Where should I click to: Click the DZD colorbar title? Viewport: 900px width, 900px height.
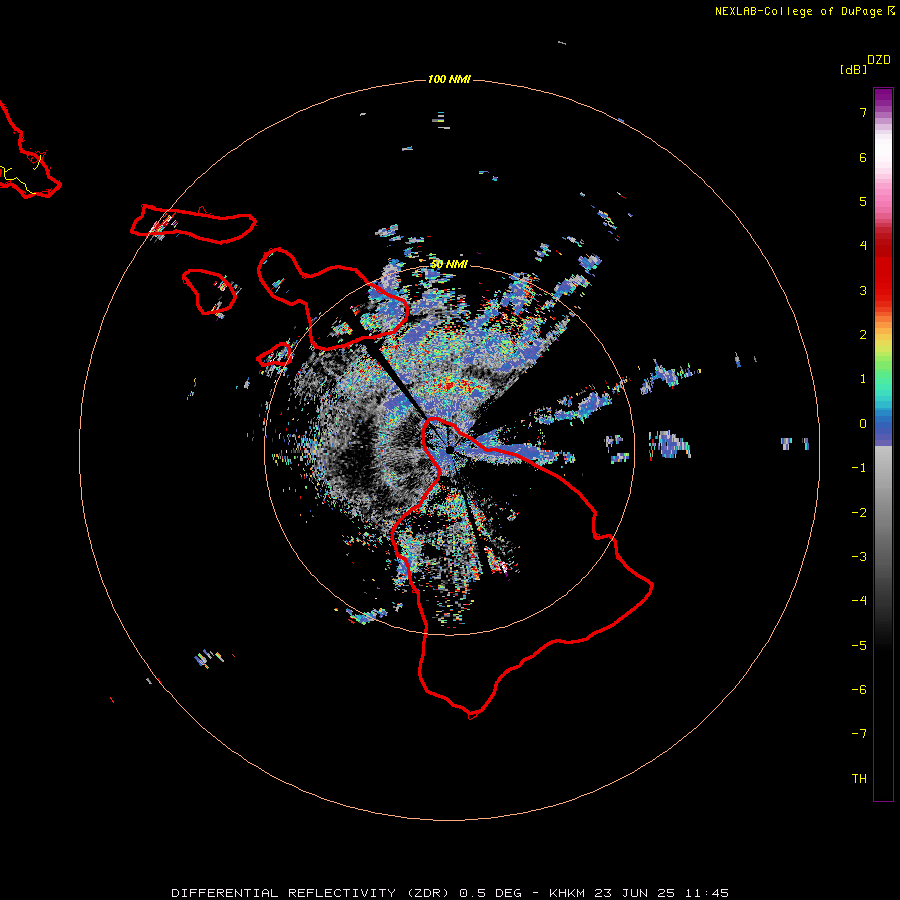tap(879, 60)
